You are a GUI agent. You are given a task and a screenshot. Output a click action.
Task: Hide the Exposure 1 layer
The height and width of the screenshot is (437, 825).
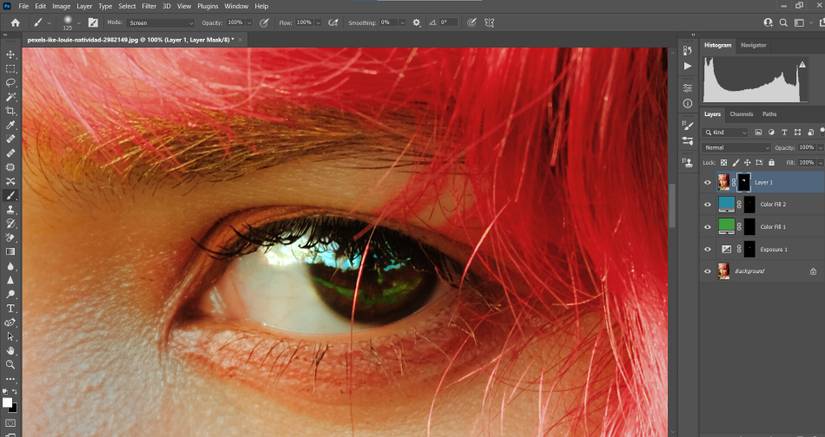[708, 249]
